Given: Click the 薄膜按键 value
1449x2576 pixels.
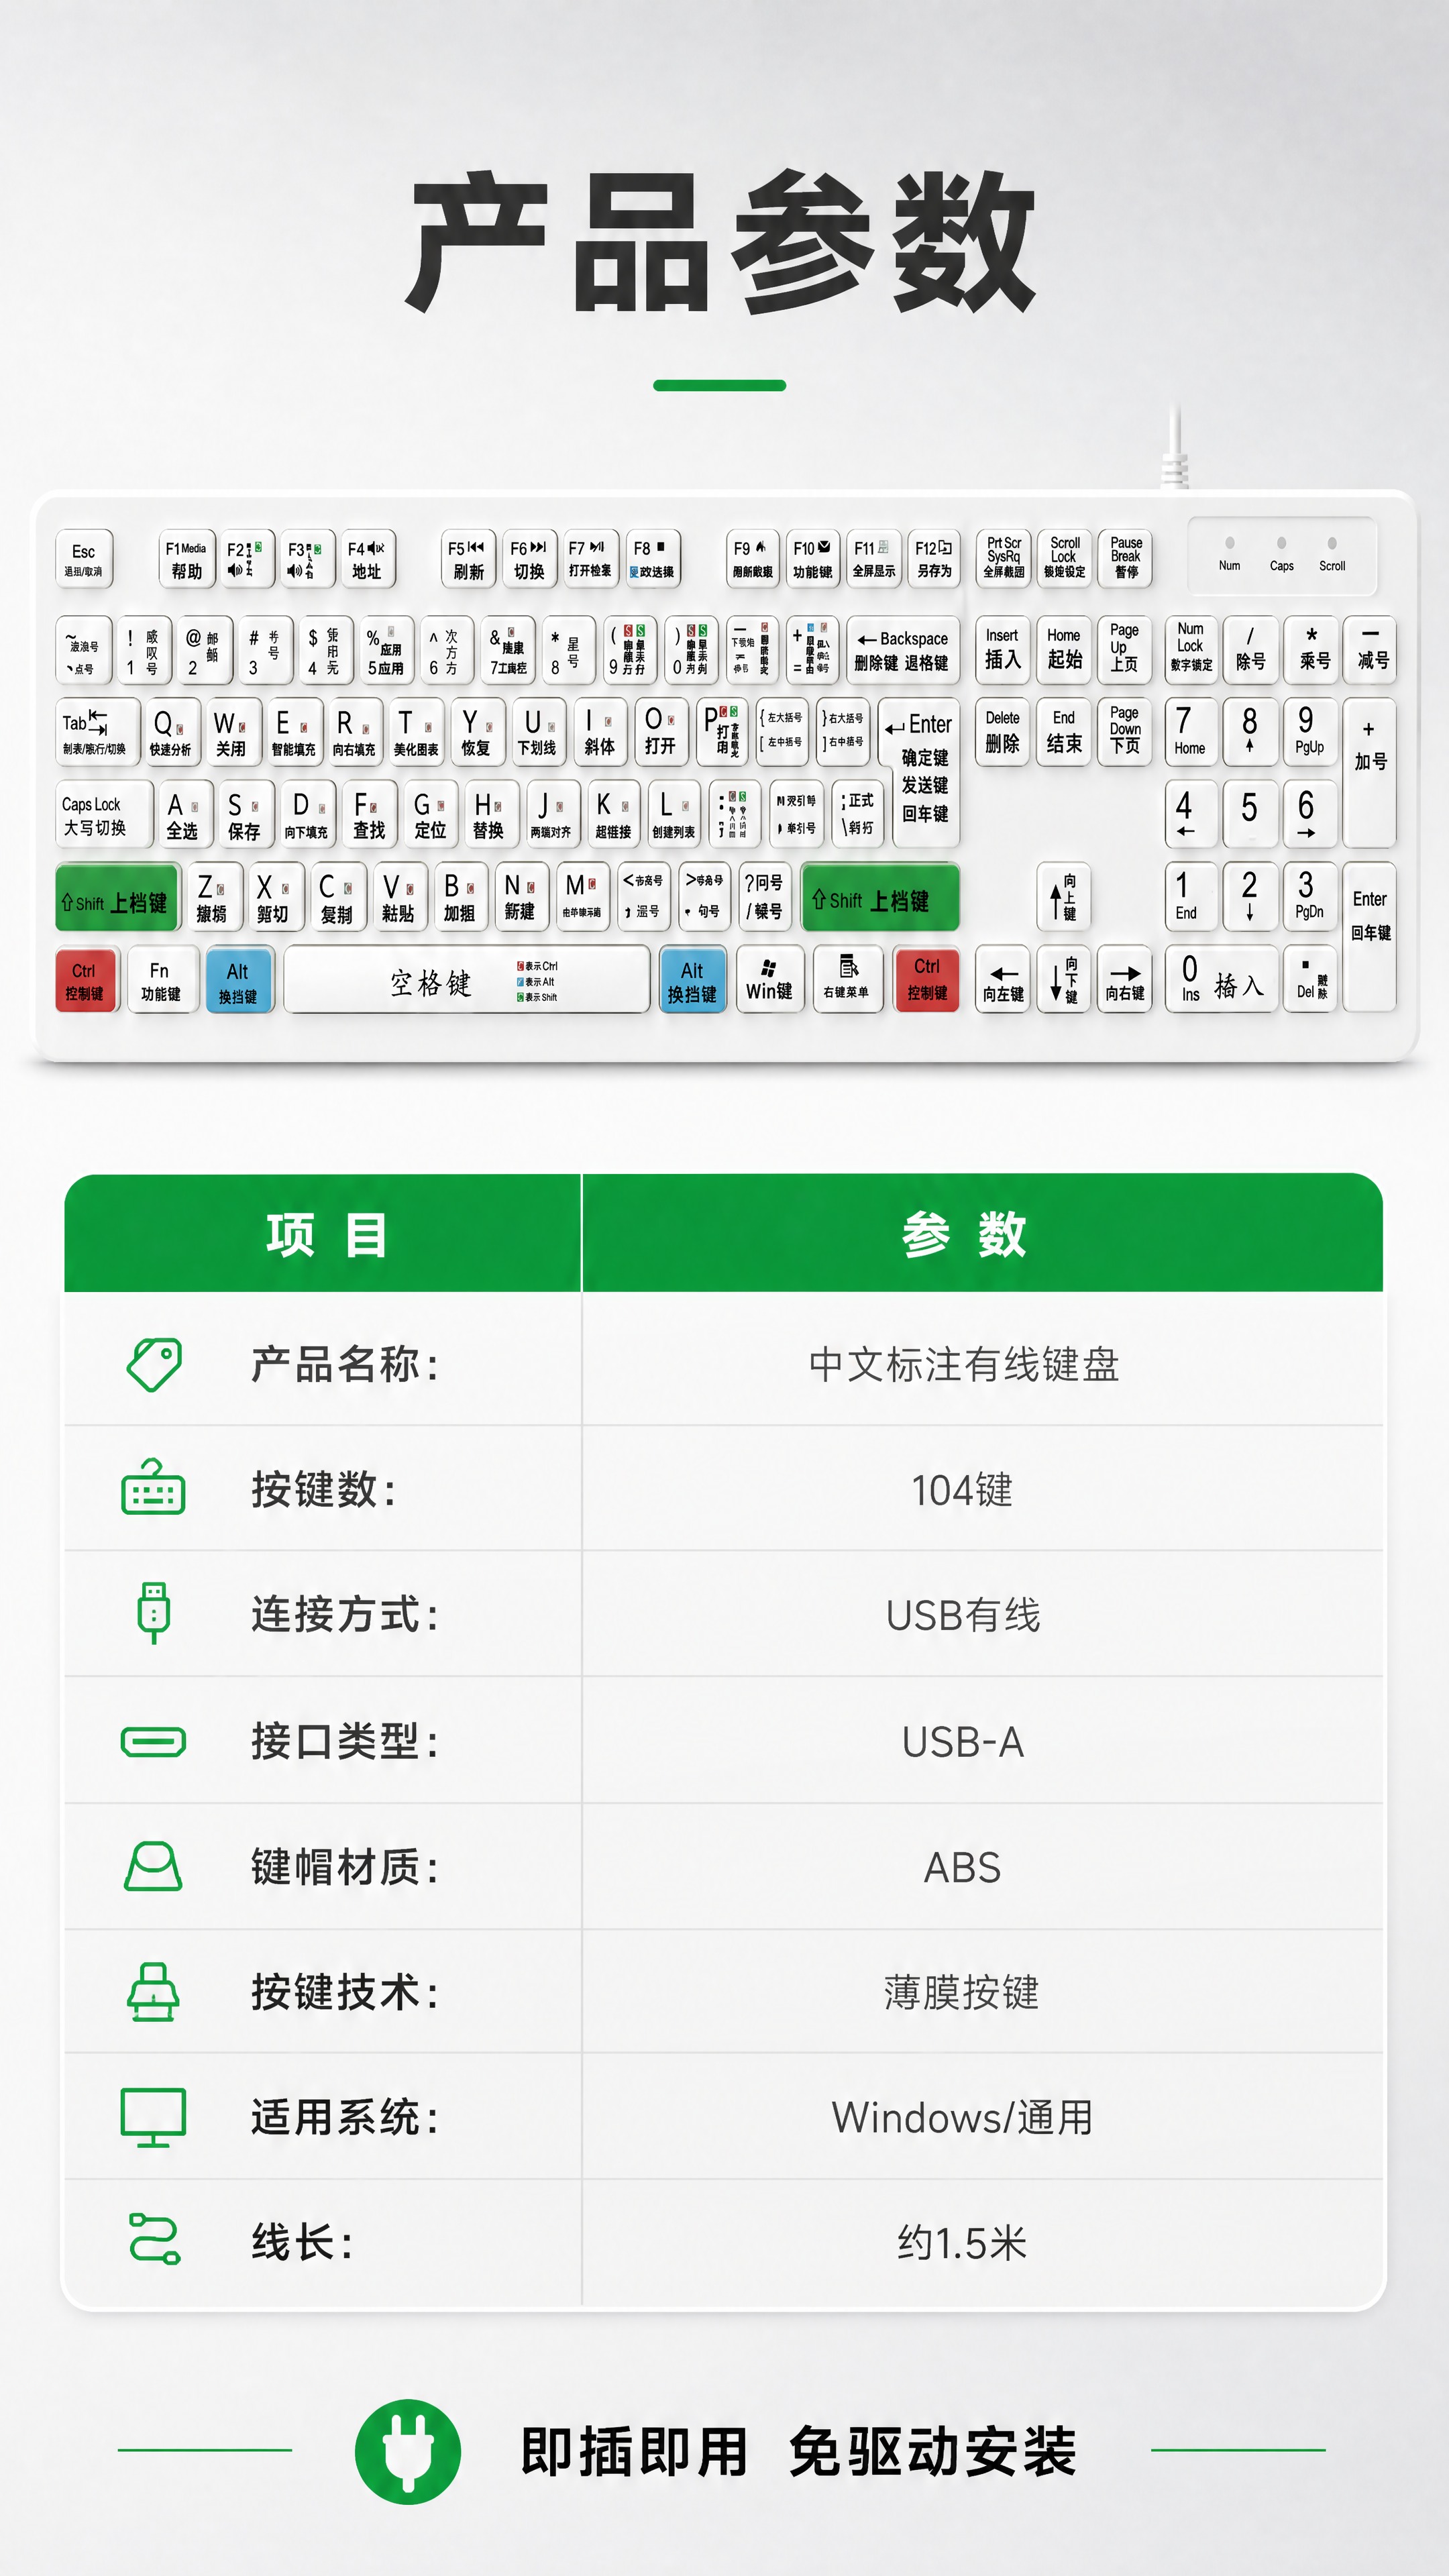Looking at the screenshot, I should (x=962, y=1992).
